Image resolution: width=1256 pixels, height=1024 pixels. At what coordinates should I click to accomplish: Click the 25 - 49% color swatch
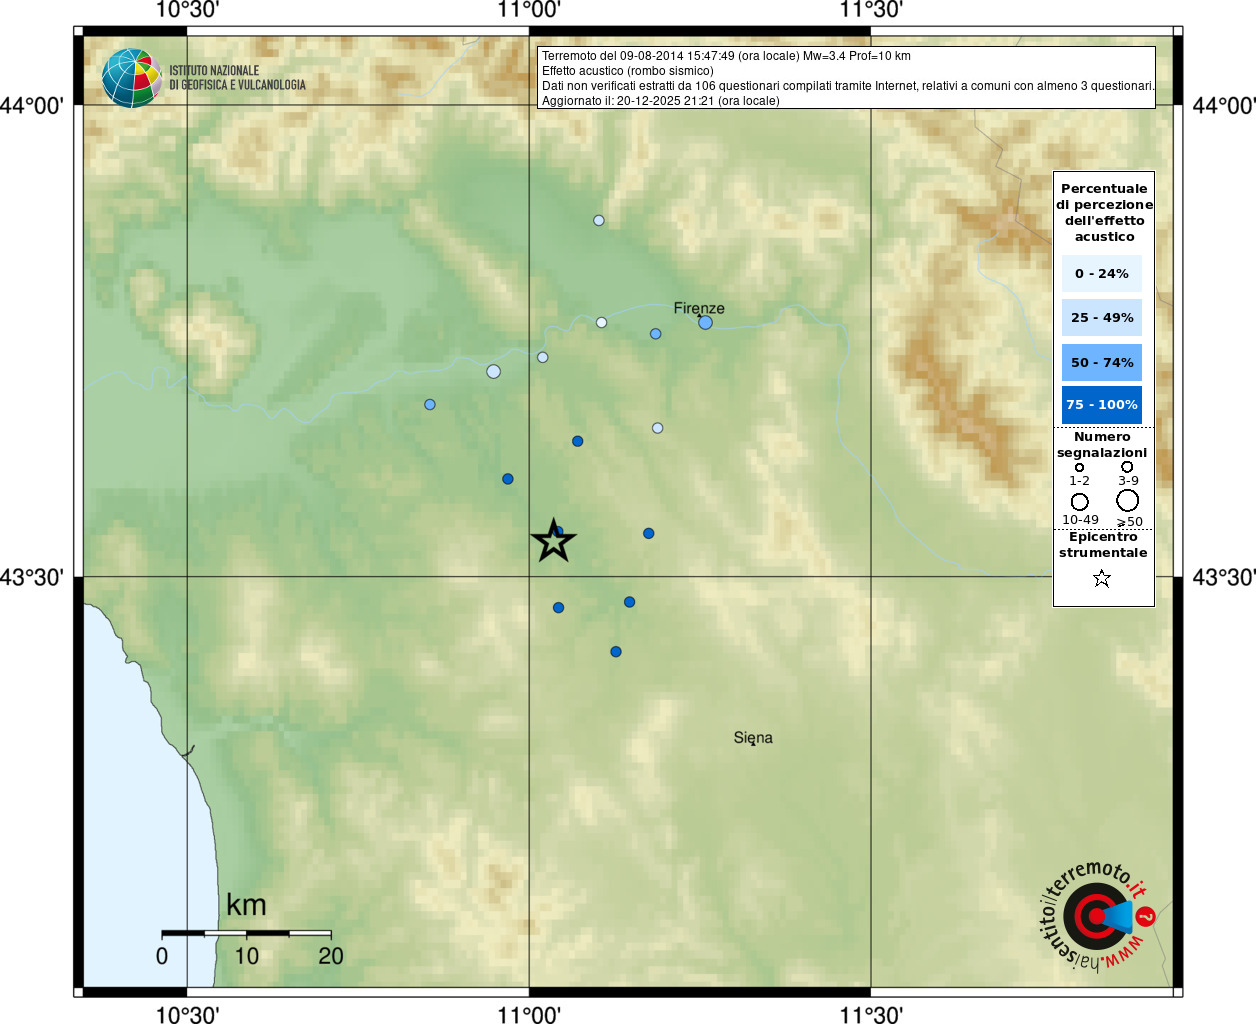click(1102, 317)
